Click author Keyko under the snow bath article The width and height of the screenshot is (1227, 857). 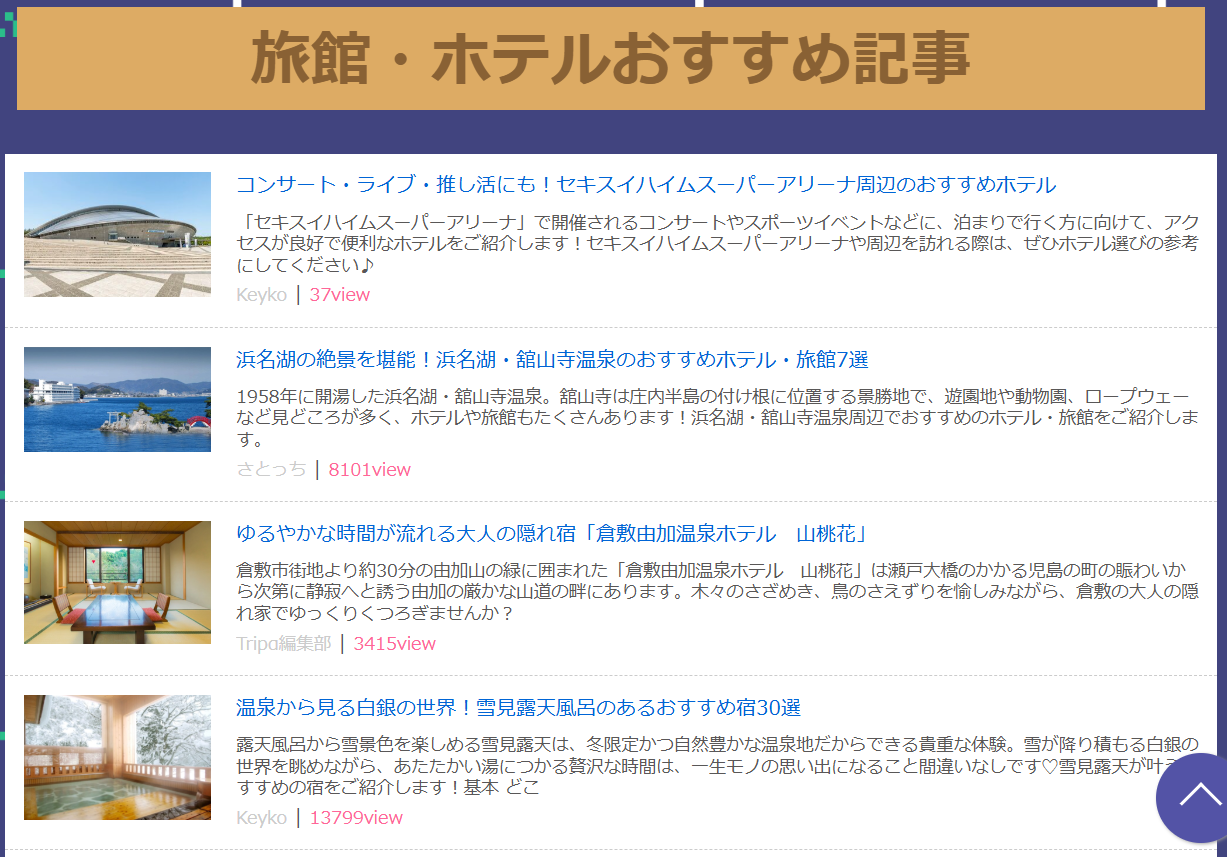261,818
